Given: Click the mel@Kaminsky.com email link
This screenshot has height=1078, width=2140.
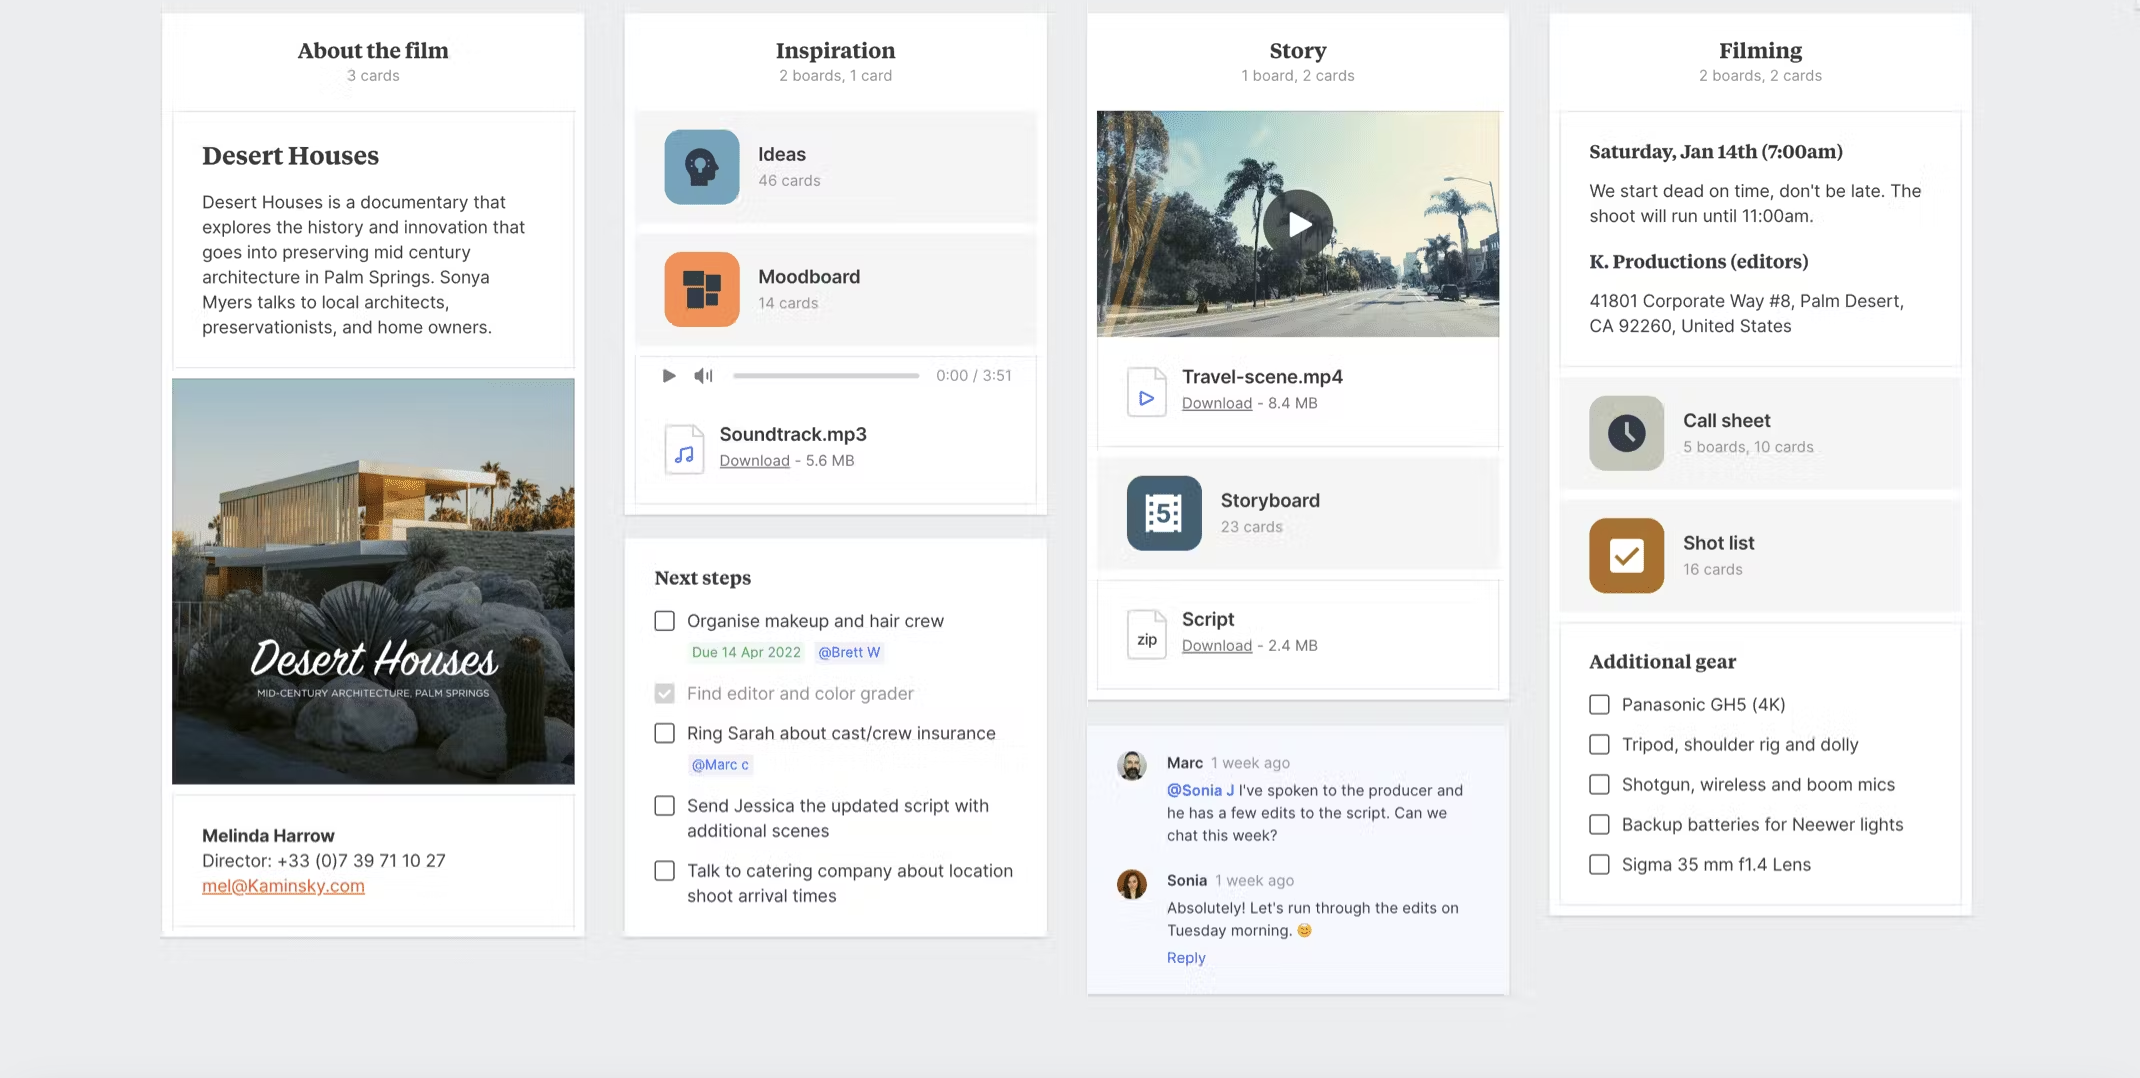Looking at the screenshot, I should [283, 886].
